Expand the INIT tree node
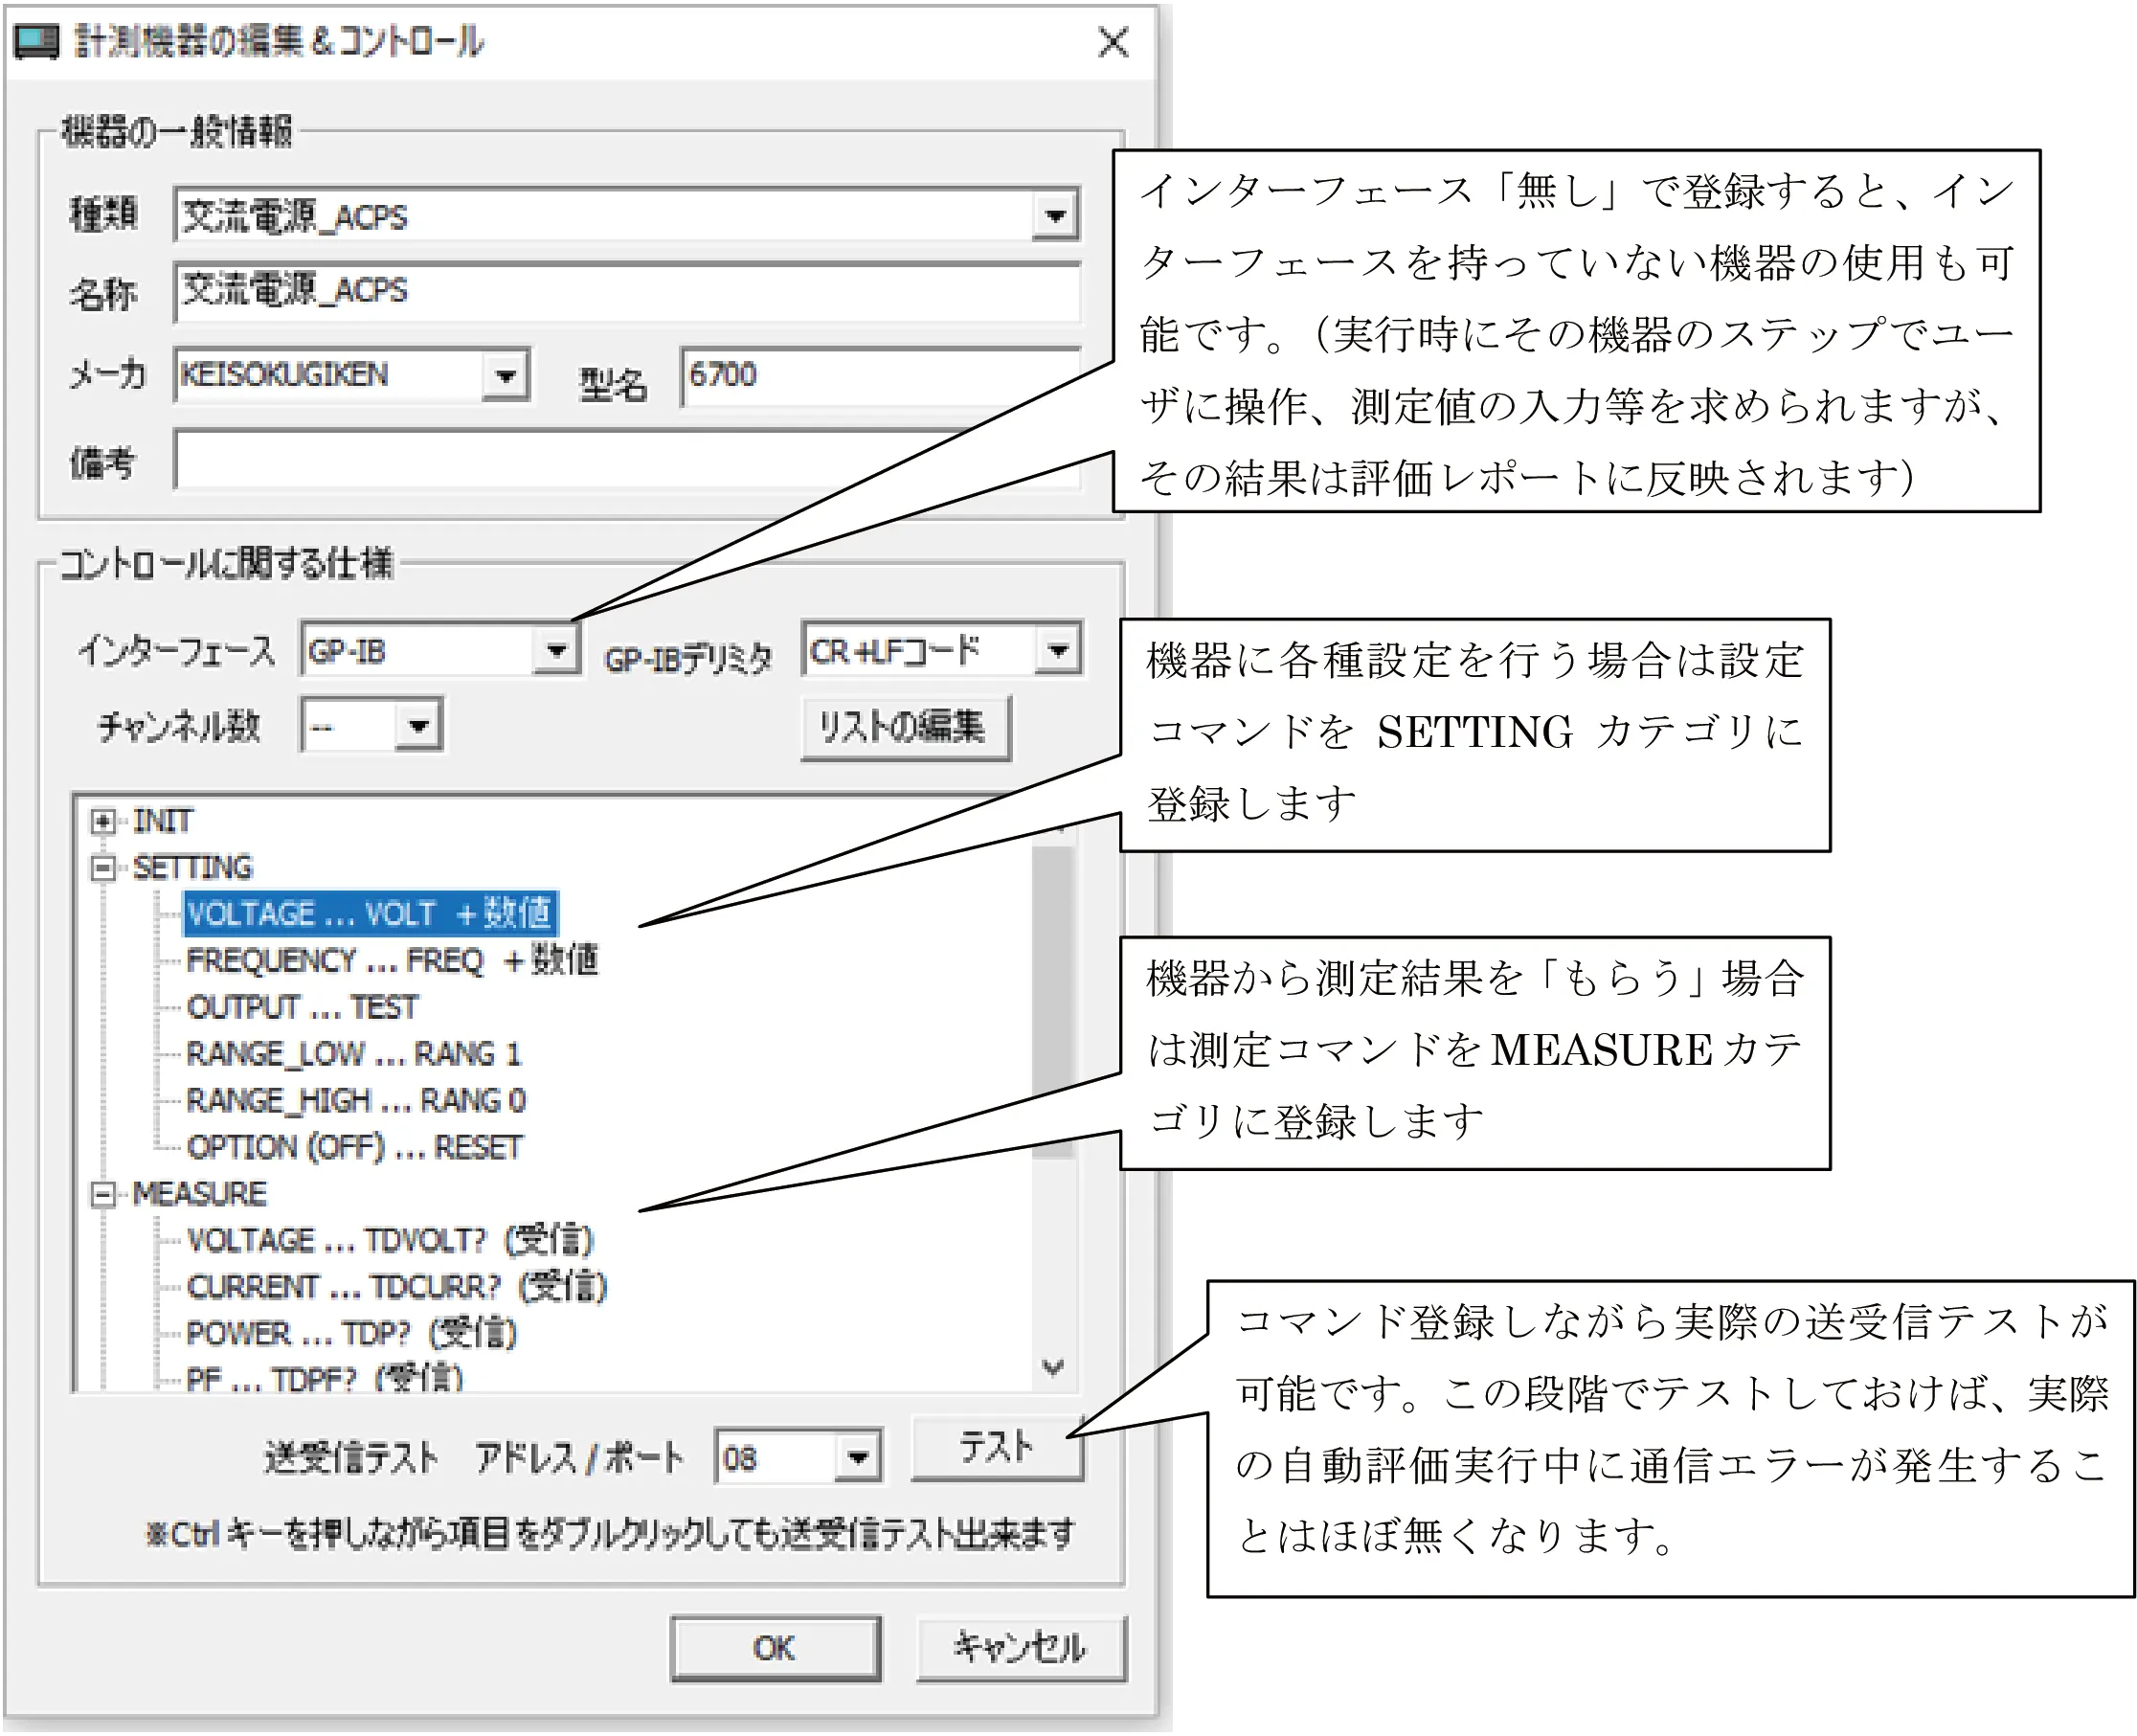This screenshot has height=1736, width=2137. coord(102,822)
